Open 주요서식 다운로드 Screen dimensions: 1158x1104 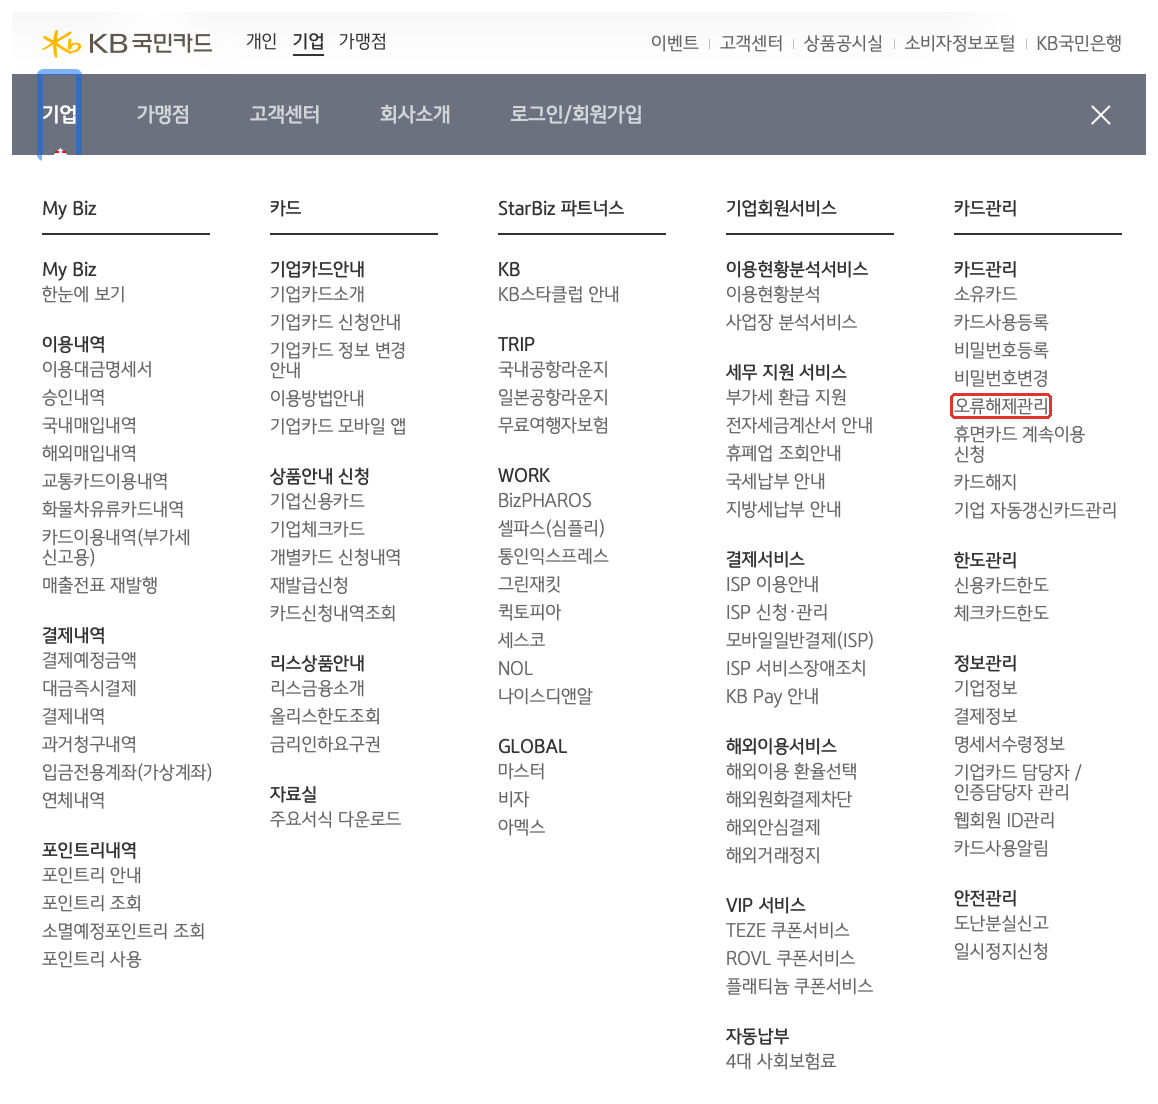tap(335, 819)
